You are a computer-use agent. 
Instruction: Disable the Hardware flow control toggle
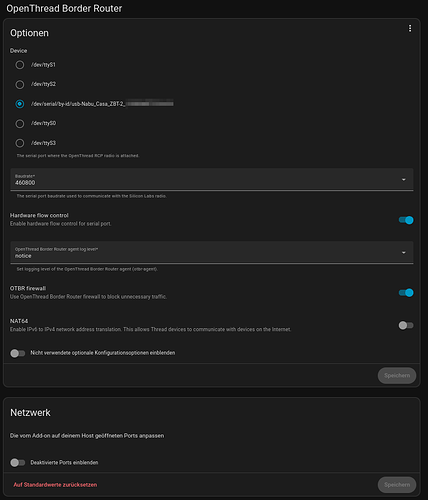(x=406, y=220)
